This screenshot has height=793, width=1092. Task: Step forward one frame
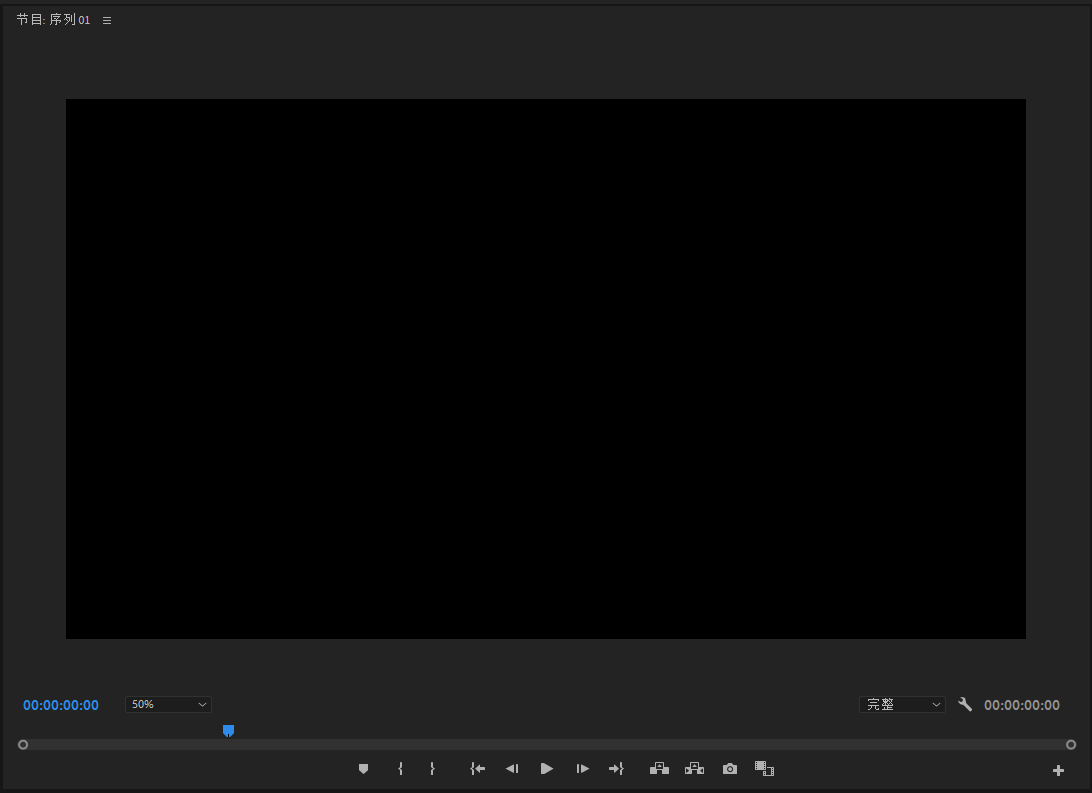point(582,769)
